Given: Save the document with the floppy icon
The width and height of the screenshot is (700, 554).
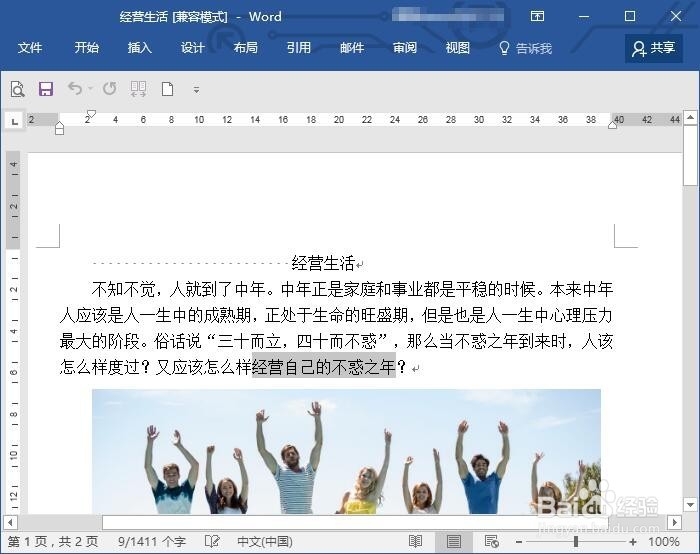Looking at the screenshot, I should (46, 89).
